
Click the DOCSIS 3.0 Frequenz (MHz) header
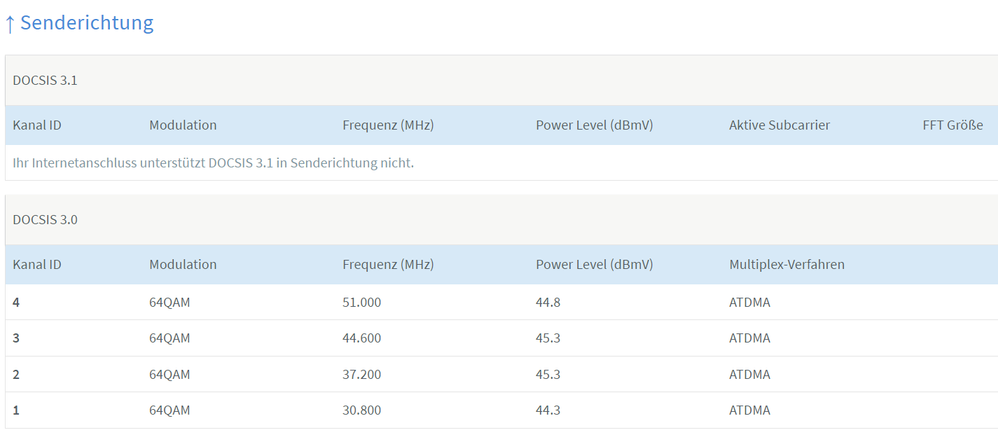(x=388, y=264)
